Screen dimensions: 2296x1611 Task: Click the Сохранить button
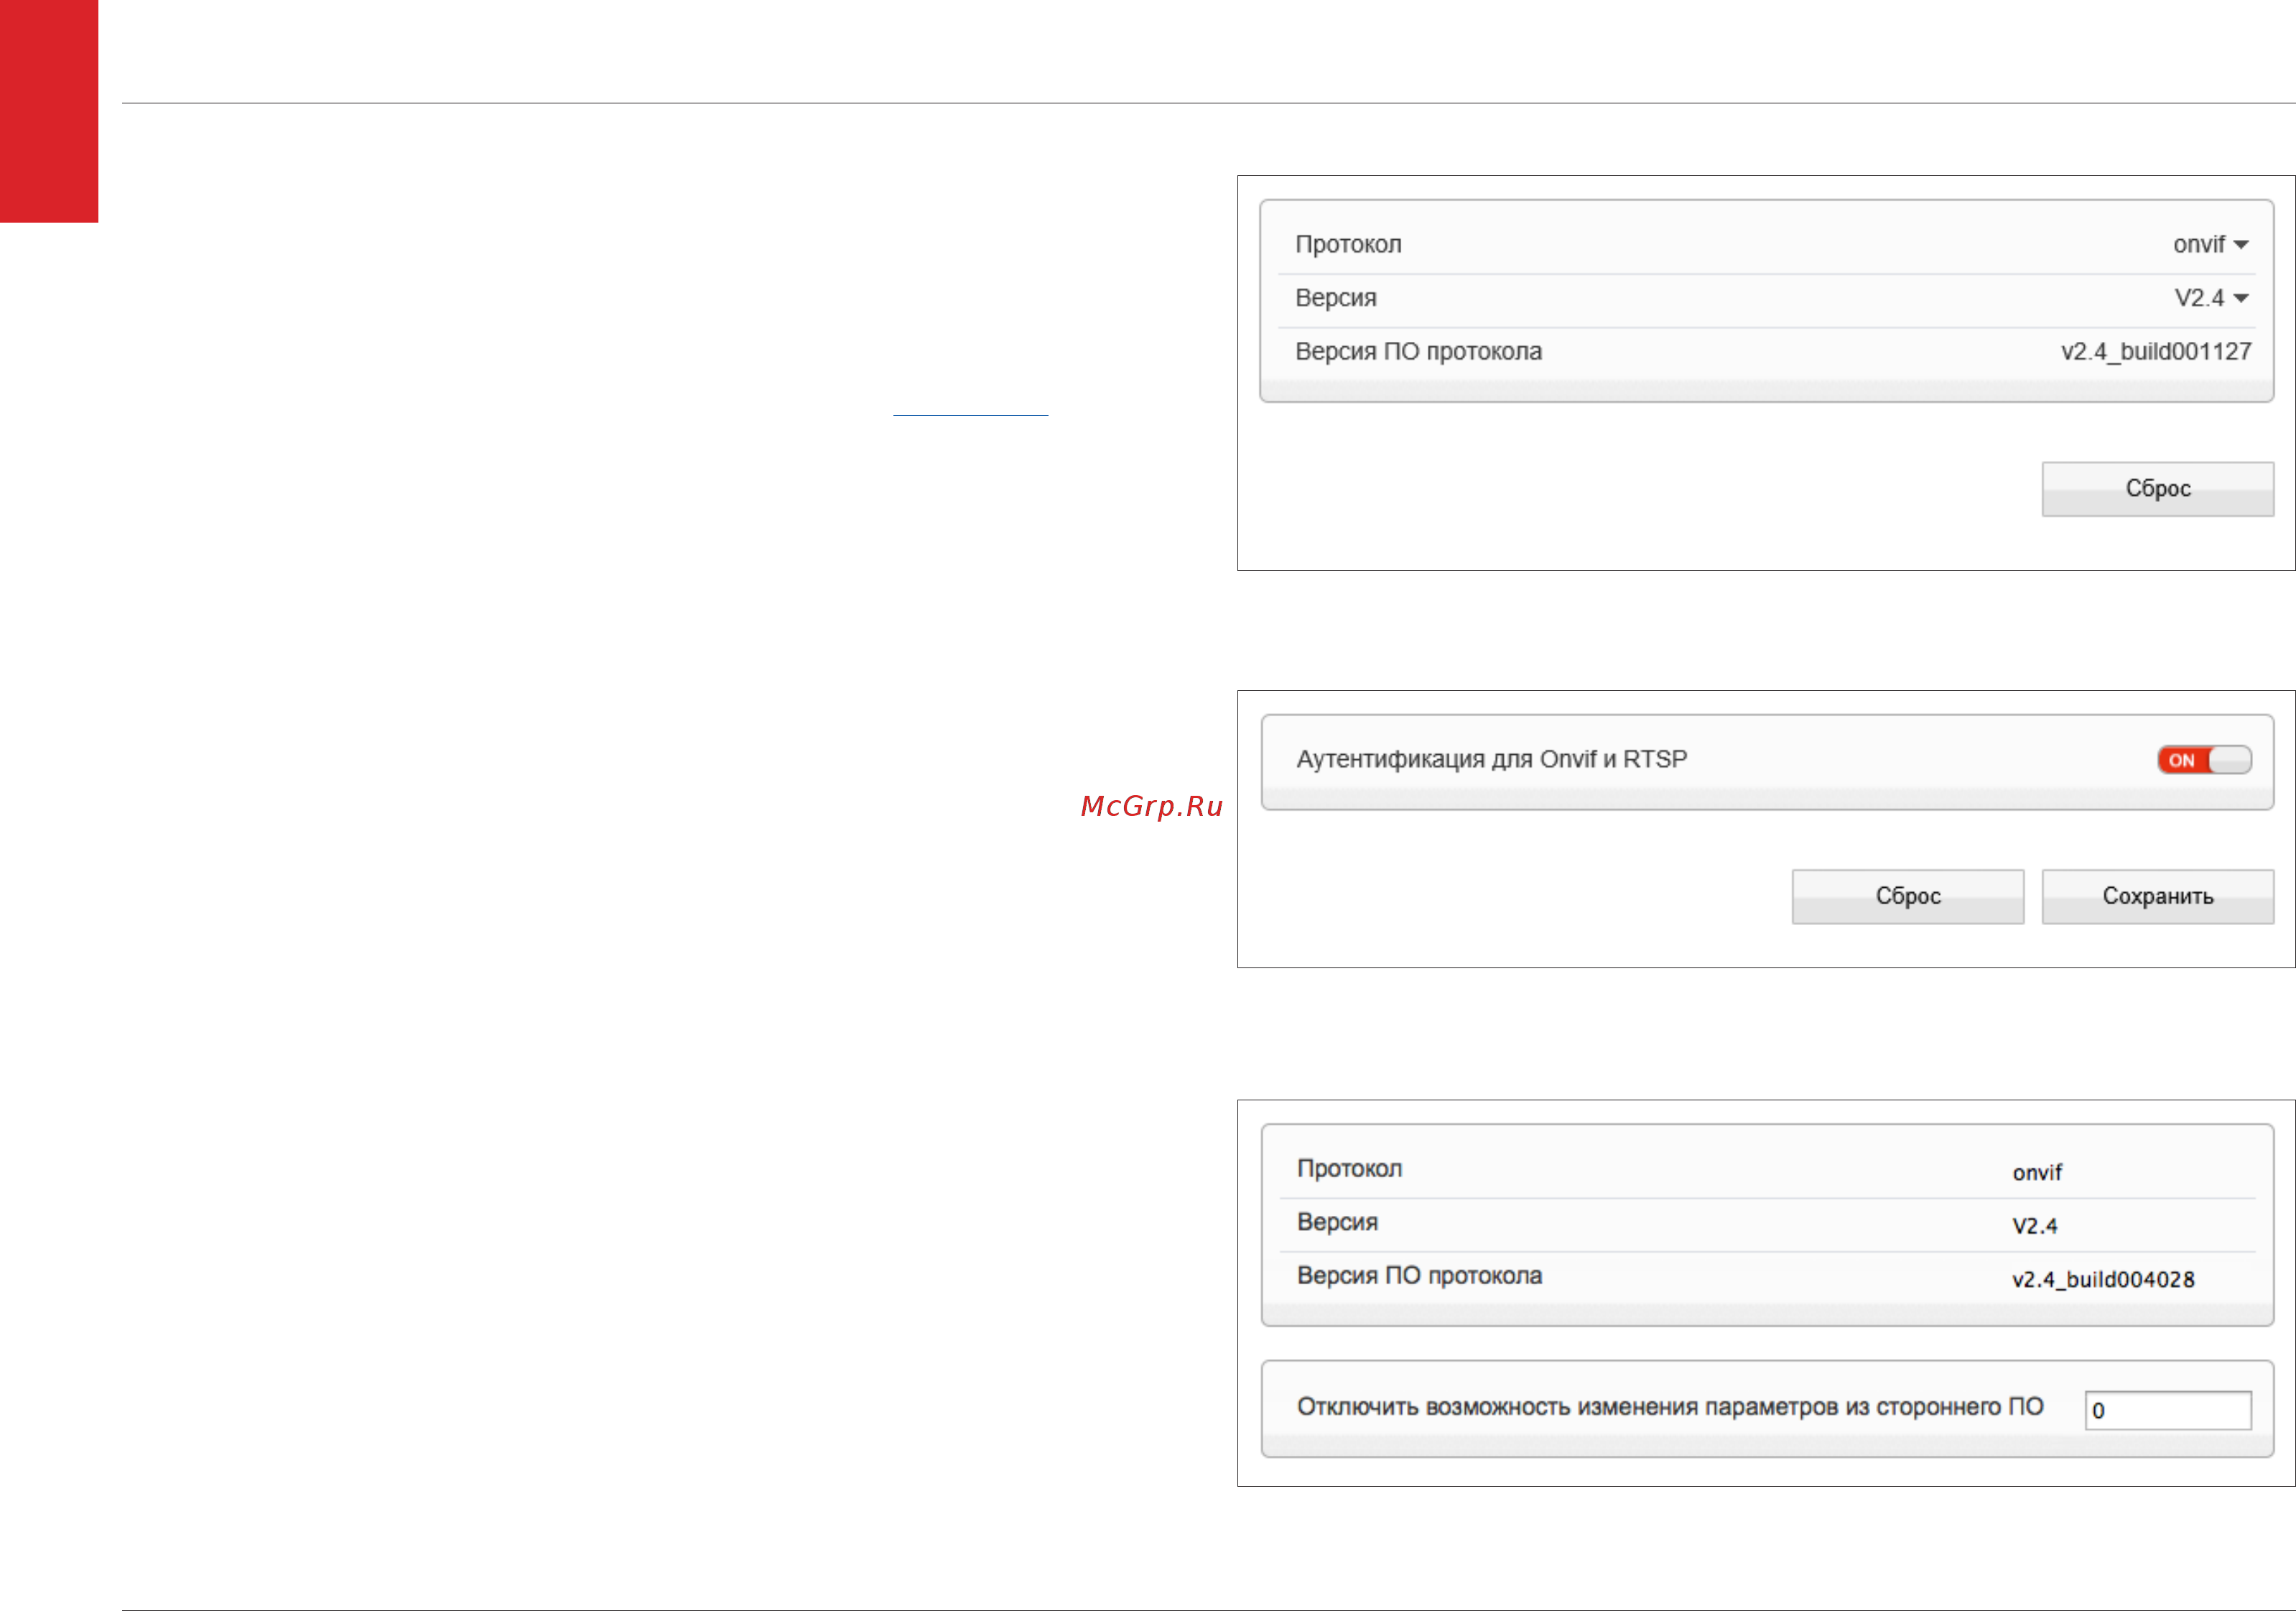2157,896
